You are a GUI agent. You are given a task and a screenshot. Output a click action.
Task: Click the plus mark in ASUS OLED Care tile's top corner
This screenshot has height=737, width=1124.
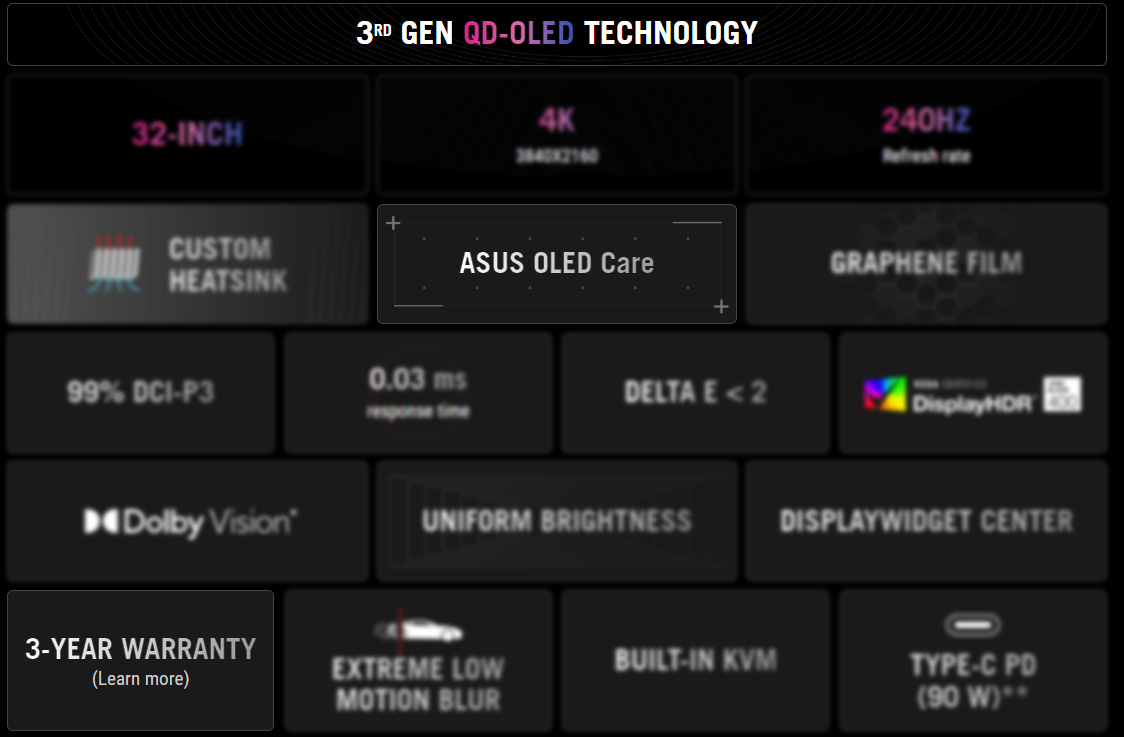(x=393, y=223)
